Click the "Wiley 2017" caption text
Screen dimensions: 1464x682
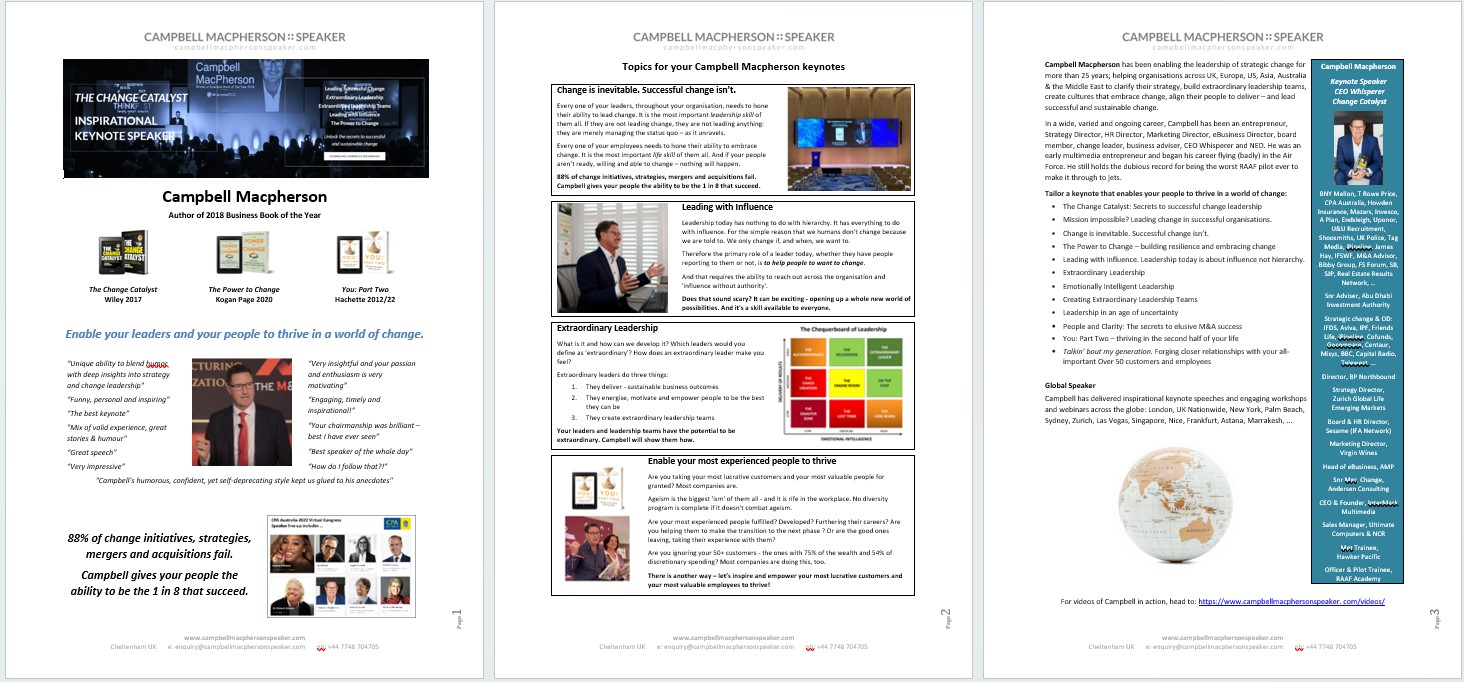click(123, 299)
